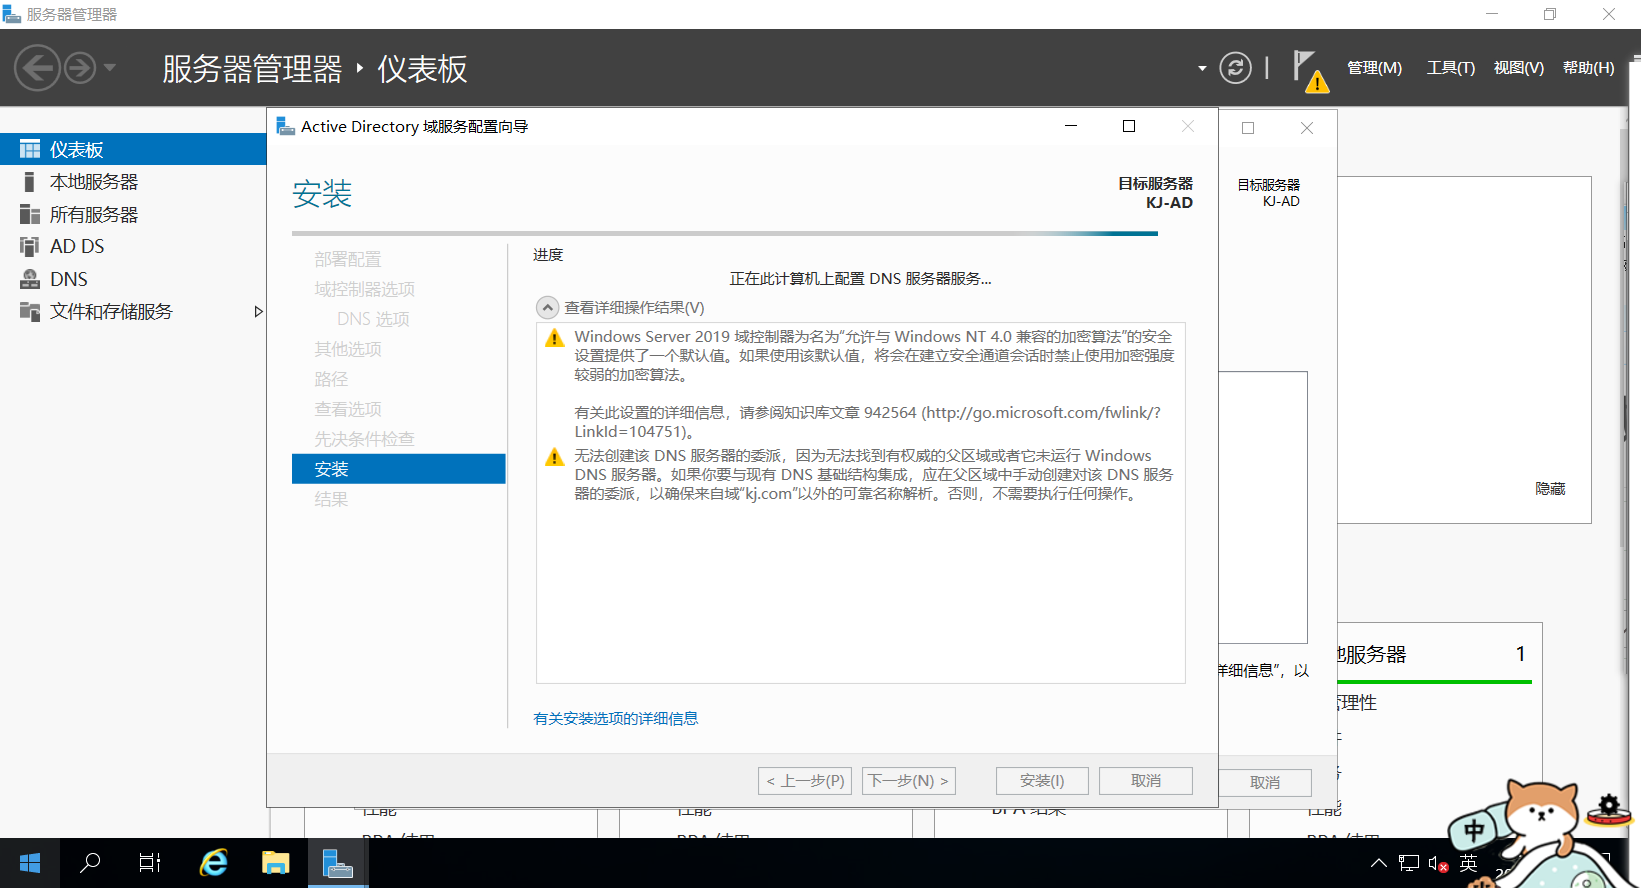Click the forward navigation arrow in Server Manager
Viewport: 1641px width, 888px height.
(80, 68)
